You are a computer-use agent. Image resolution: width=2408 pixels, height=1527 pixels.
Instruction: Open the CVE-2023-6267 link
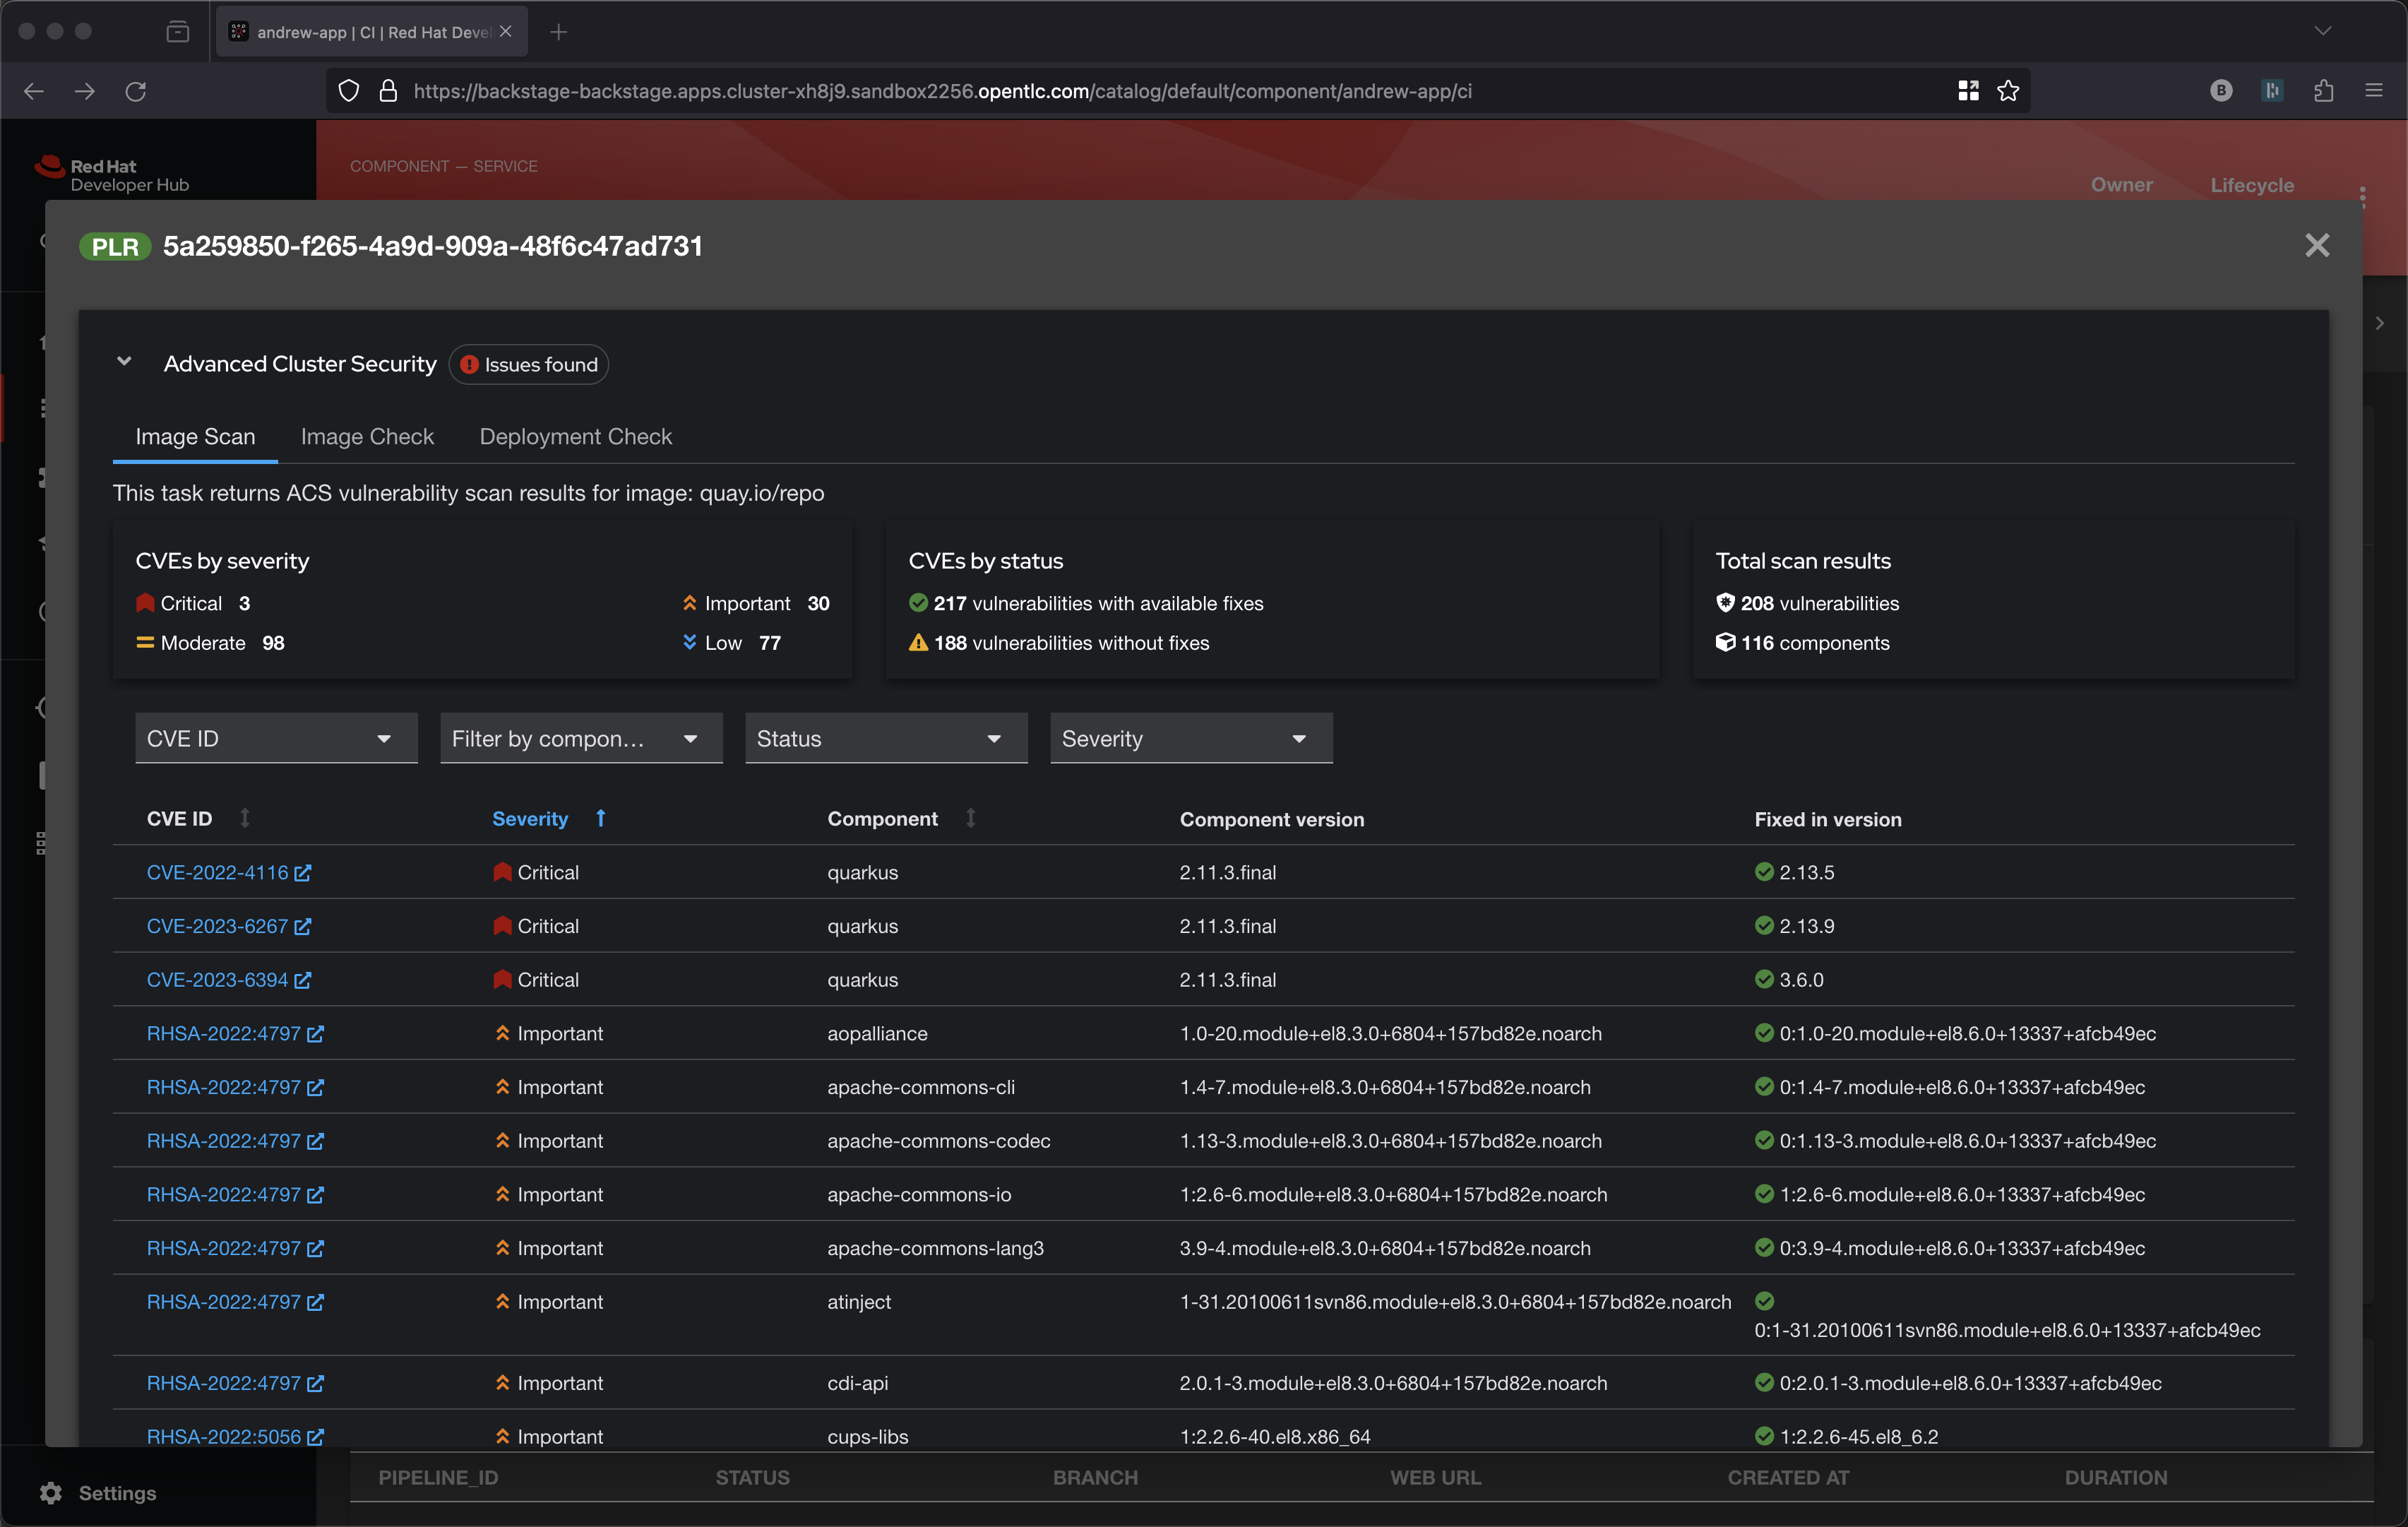[x=217, y=926]
